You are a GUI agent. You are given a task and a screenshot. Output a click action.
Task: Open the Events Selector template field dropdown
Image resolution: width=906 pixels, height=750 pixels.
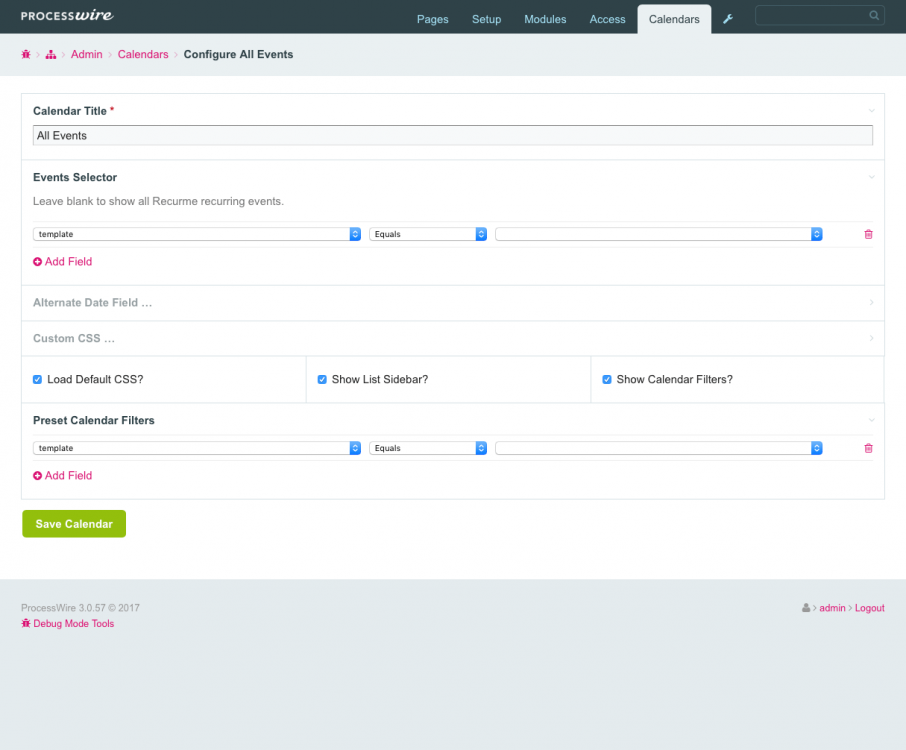[x=197, y=234]
